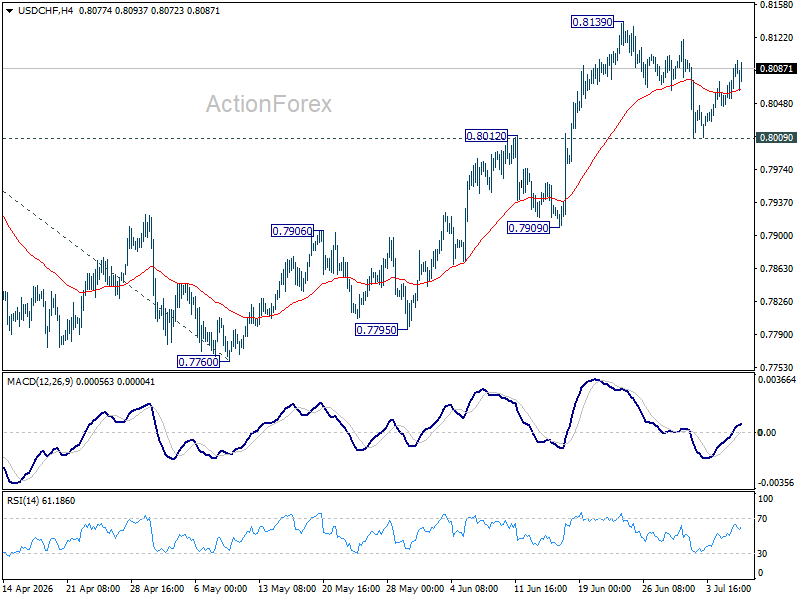Click the 0.80120 price label
Viewport: 800px width, 600px height.
point(486,136)
